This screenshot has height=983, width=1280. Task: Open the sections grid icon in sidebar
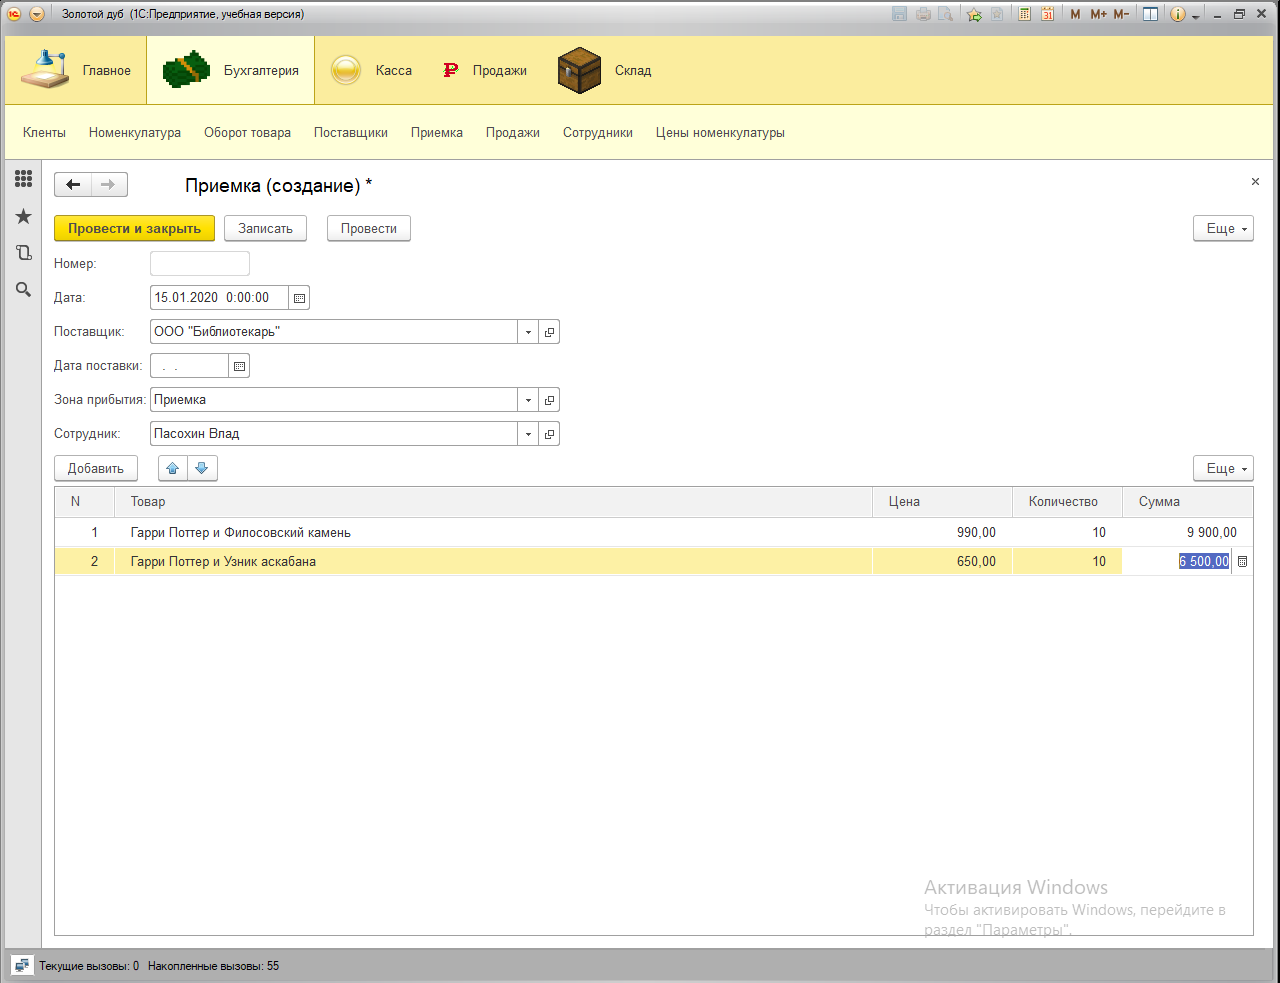click(x=23, y=179)
